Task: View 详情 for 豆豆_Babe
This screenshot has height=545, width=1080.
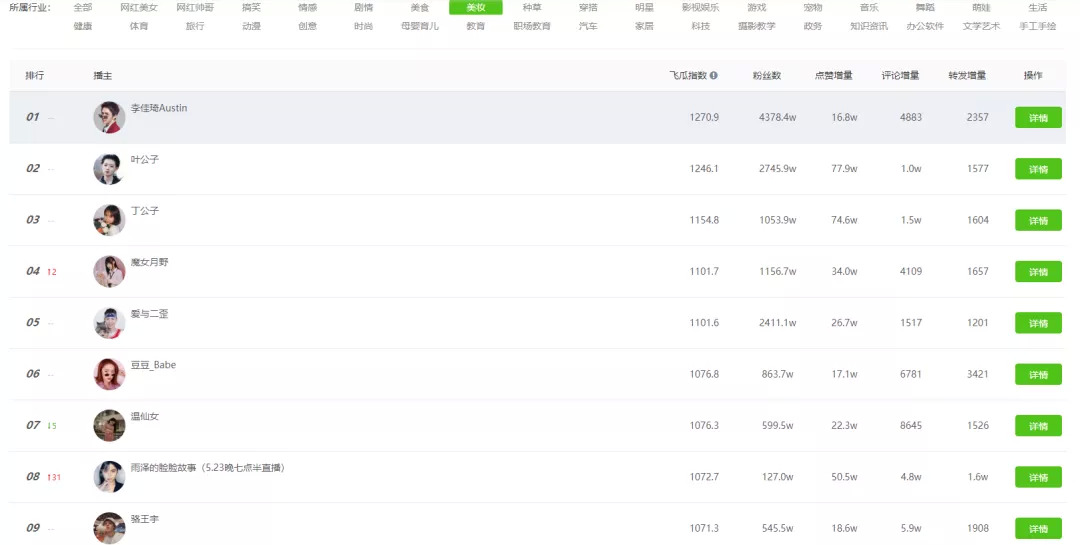Action: [1038, 374]
